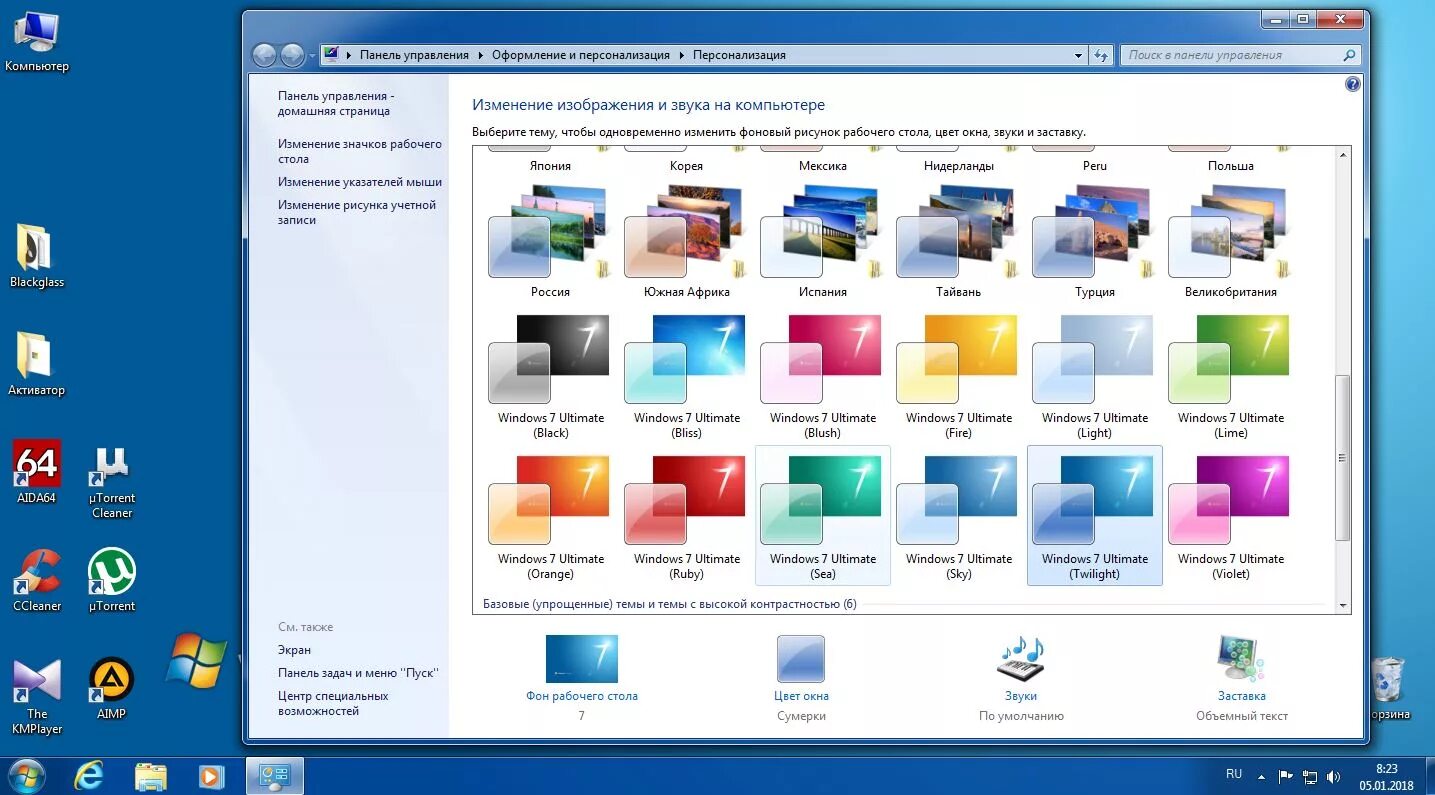This screenshot has height=795, width=1435.
Task: Launch AIMP from the desktop
Action: [x=112, y=688]
